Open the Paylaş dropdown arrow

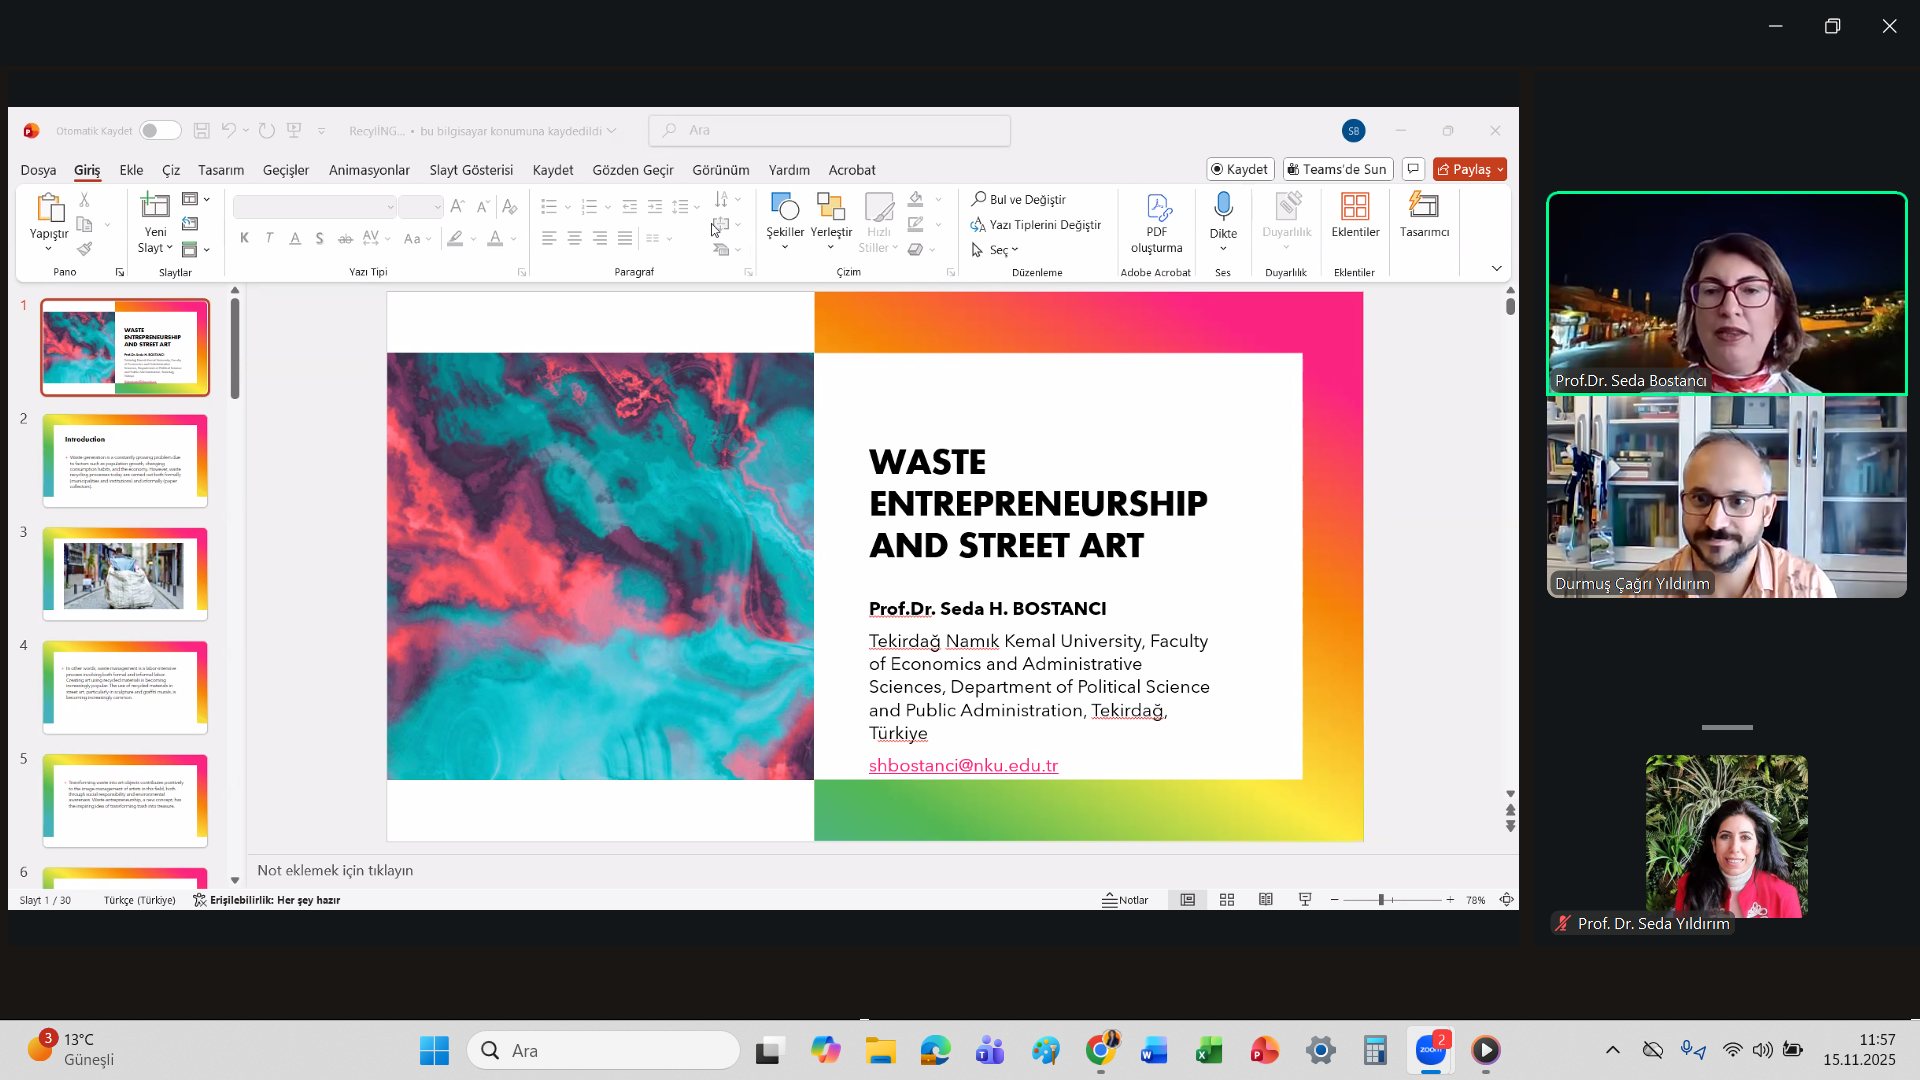click(x=1500, y=170)
